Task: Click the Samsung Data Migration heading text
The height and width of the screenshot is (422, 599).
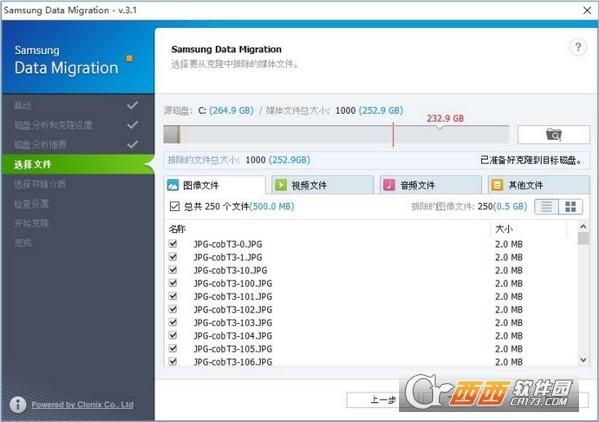Action: pyautogui.click(x=227, y=49)
